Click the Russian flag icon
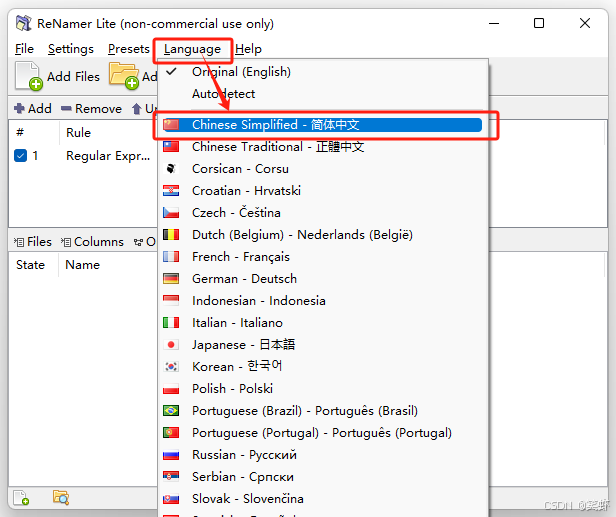Viewport: 616px width, 517px height. (x=171, y=455)
